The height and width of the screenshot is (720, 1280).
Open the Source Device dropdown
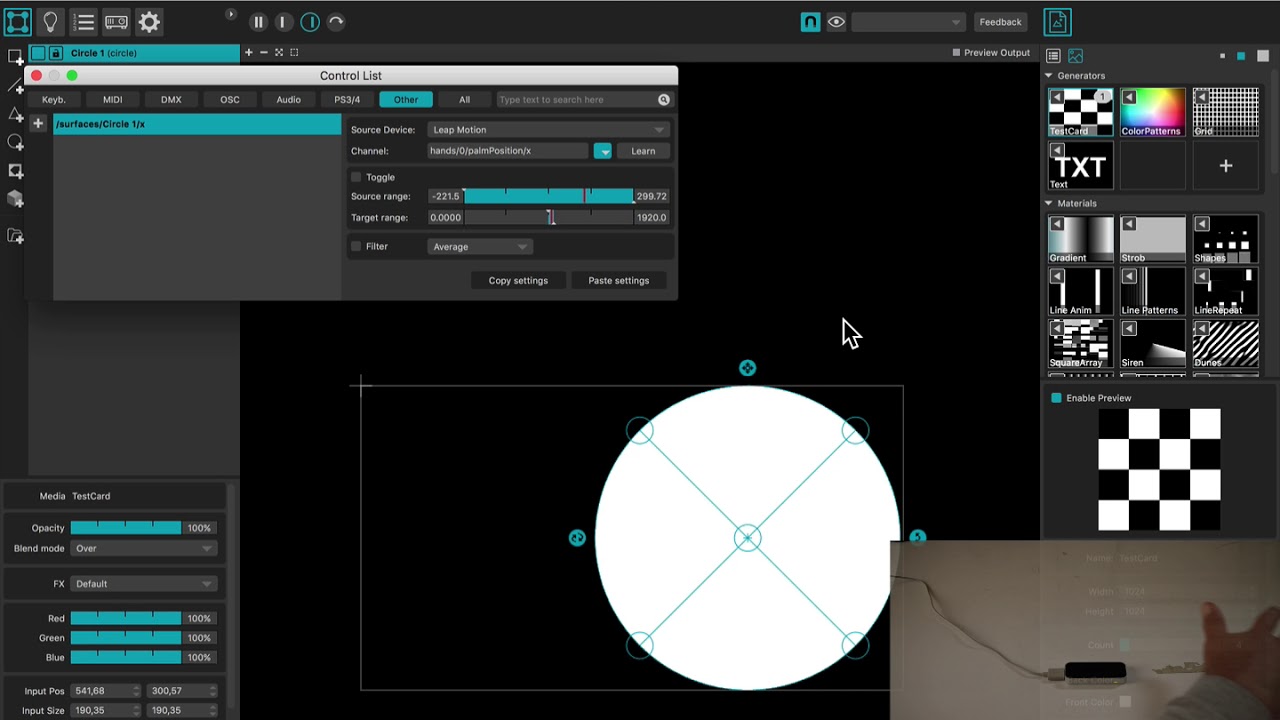pyautogui.click(x=547, y=130)
